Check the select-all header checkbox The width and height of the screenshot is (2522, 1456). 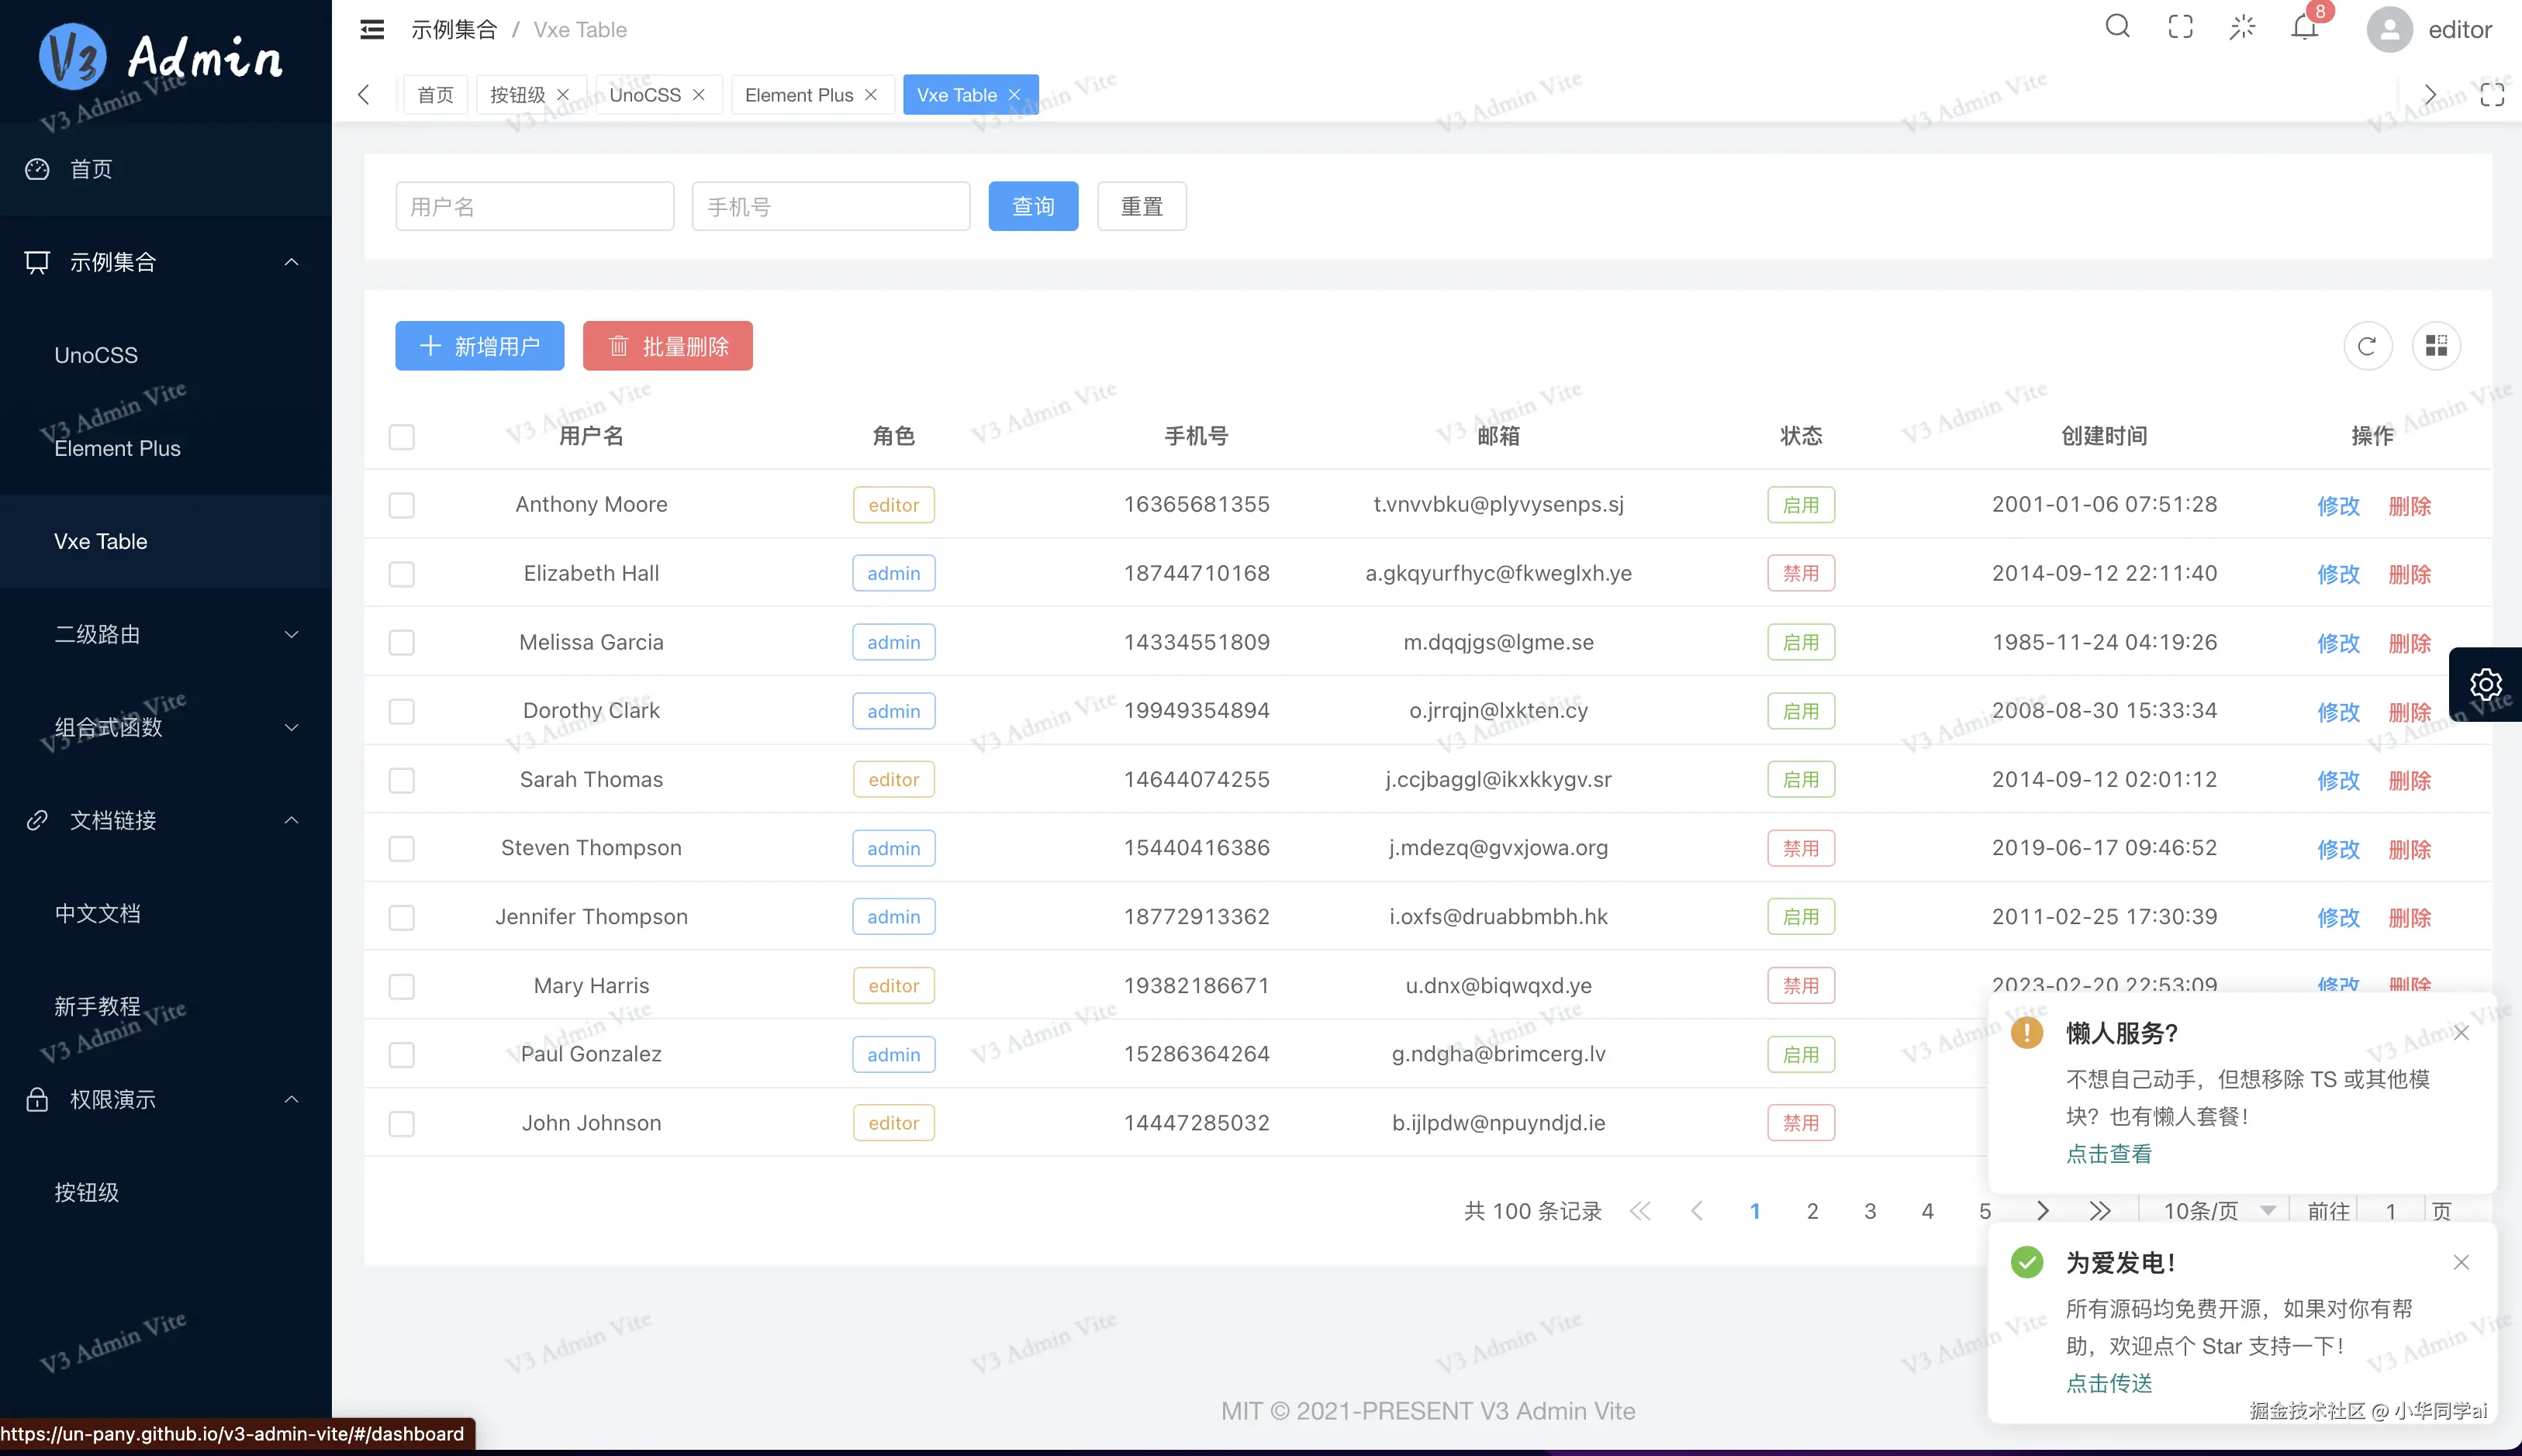(402, 437)
